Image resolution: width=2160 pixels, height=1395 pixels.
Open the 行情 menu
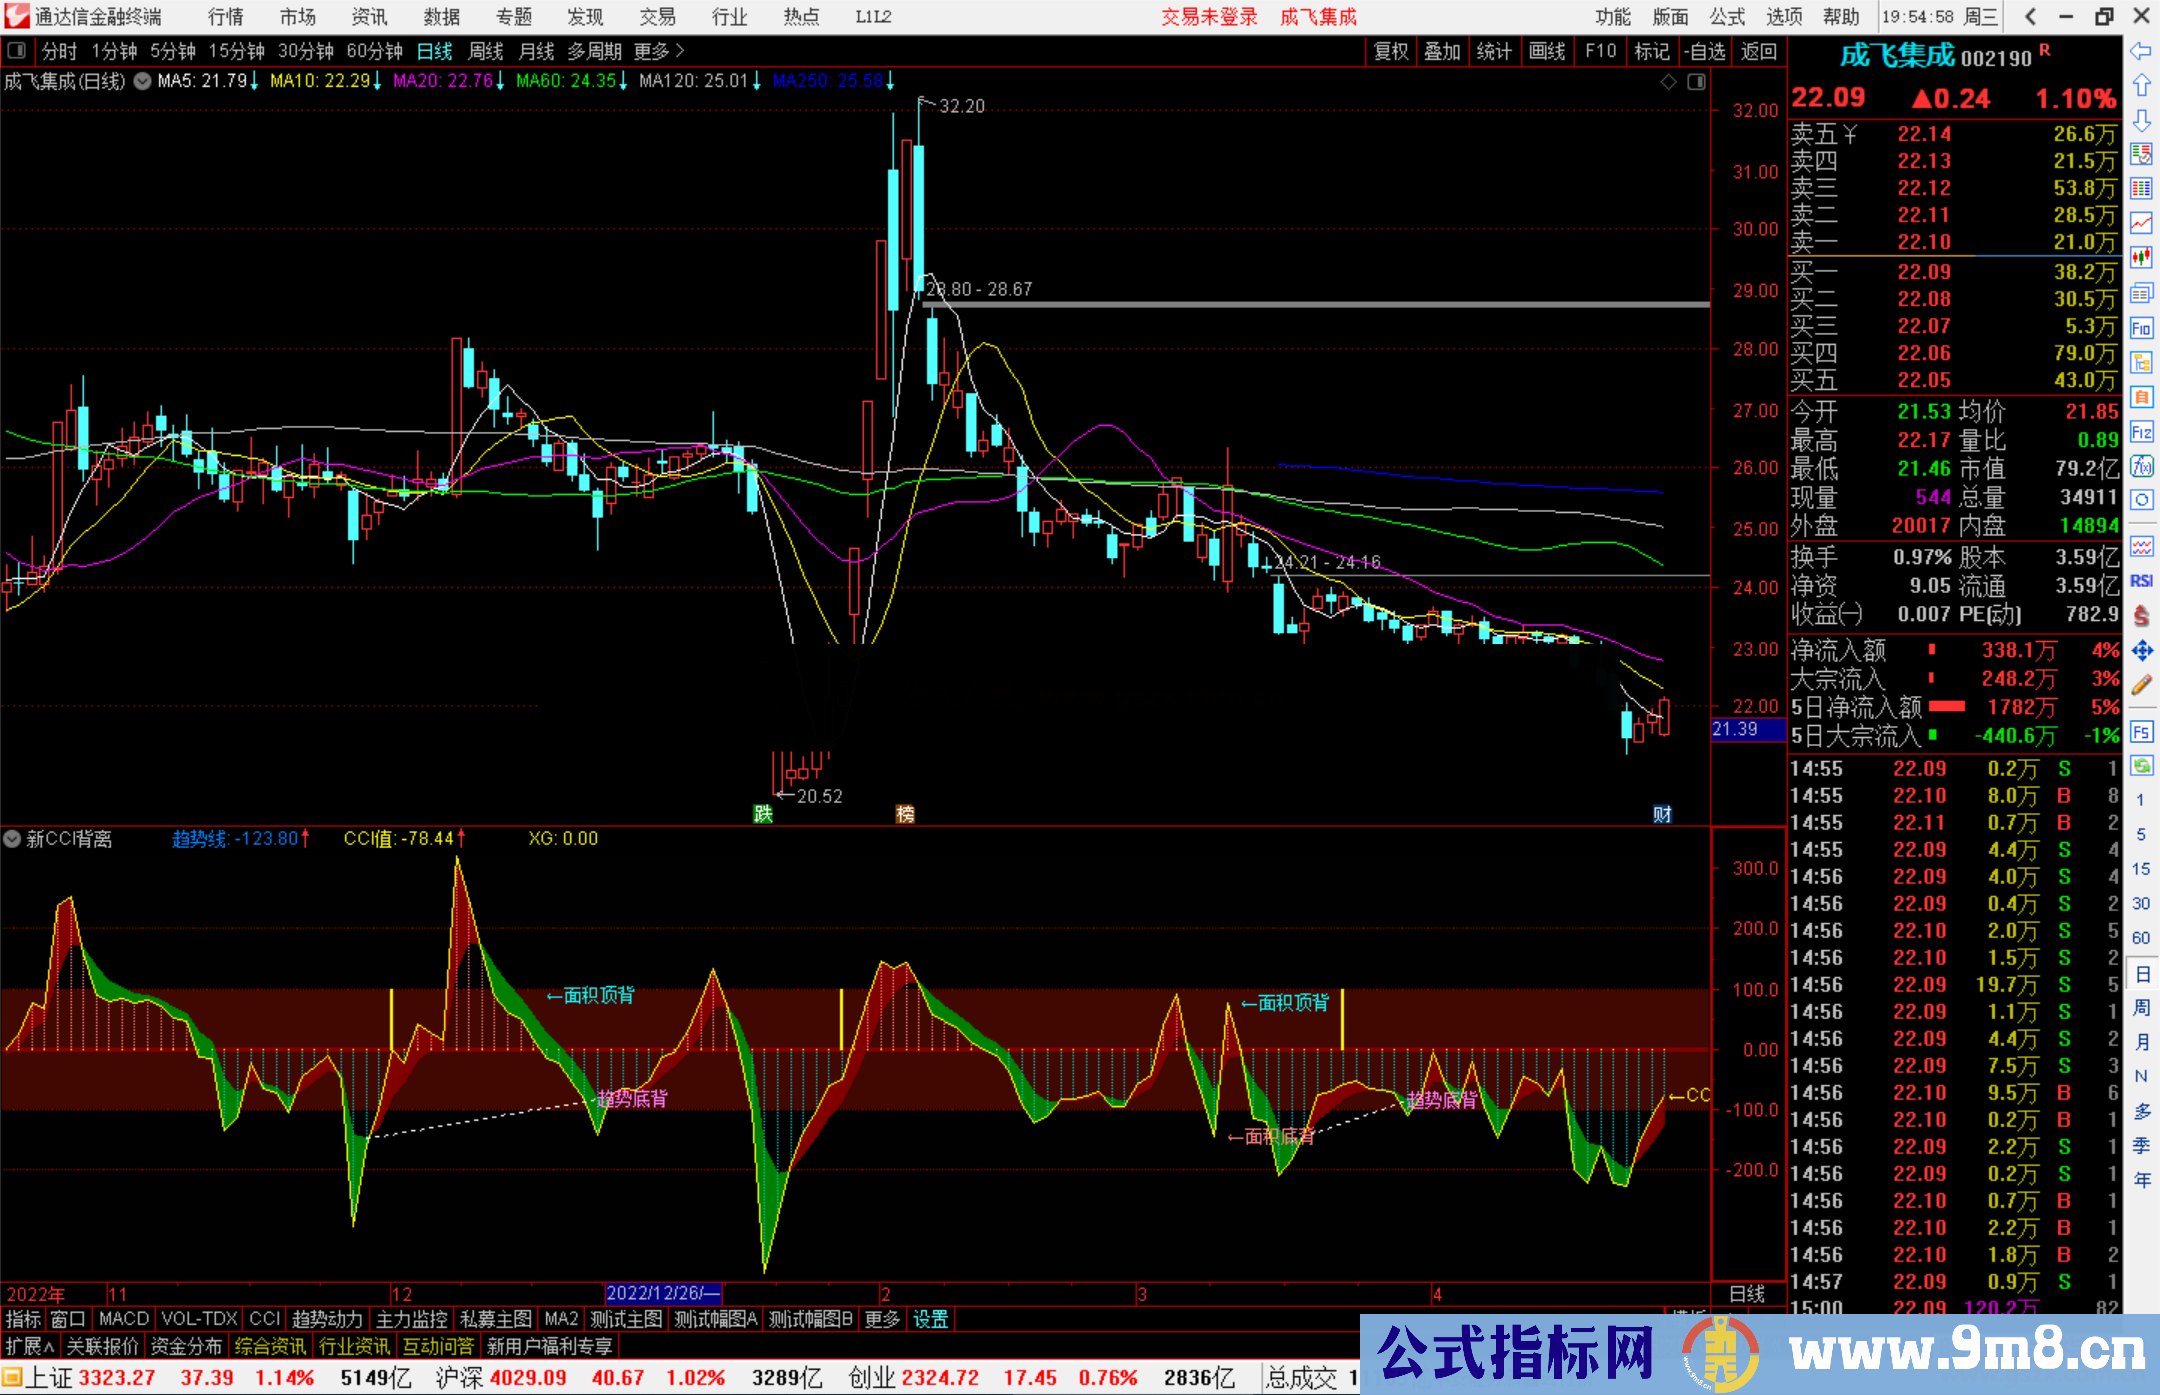pyautogui.click(x=225, y=17)
